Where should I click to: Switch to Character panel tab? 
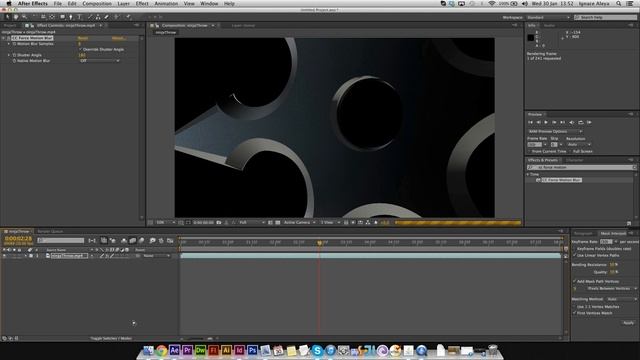[575, 160]
